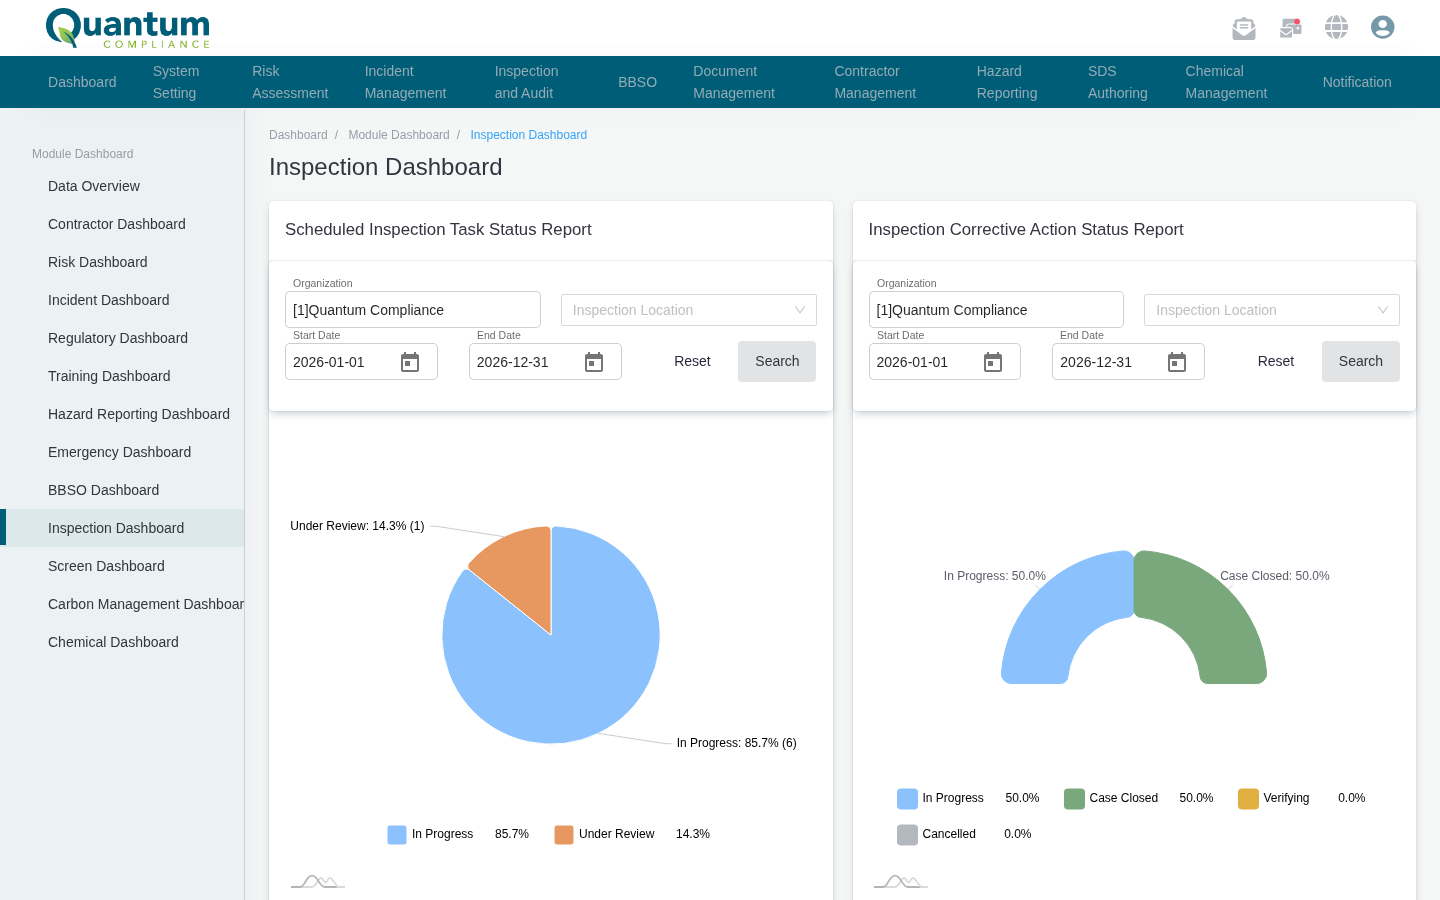This screenshot has width=1440, height=900.
Task: Click Reset in Corrective Action report
Action: tap(1276, 361)
